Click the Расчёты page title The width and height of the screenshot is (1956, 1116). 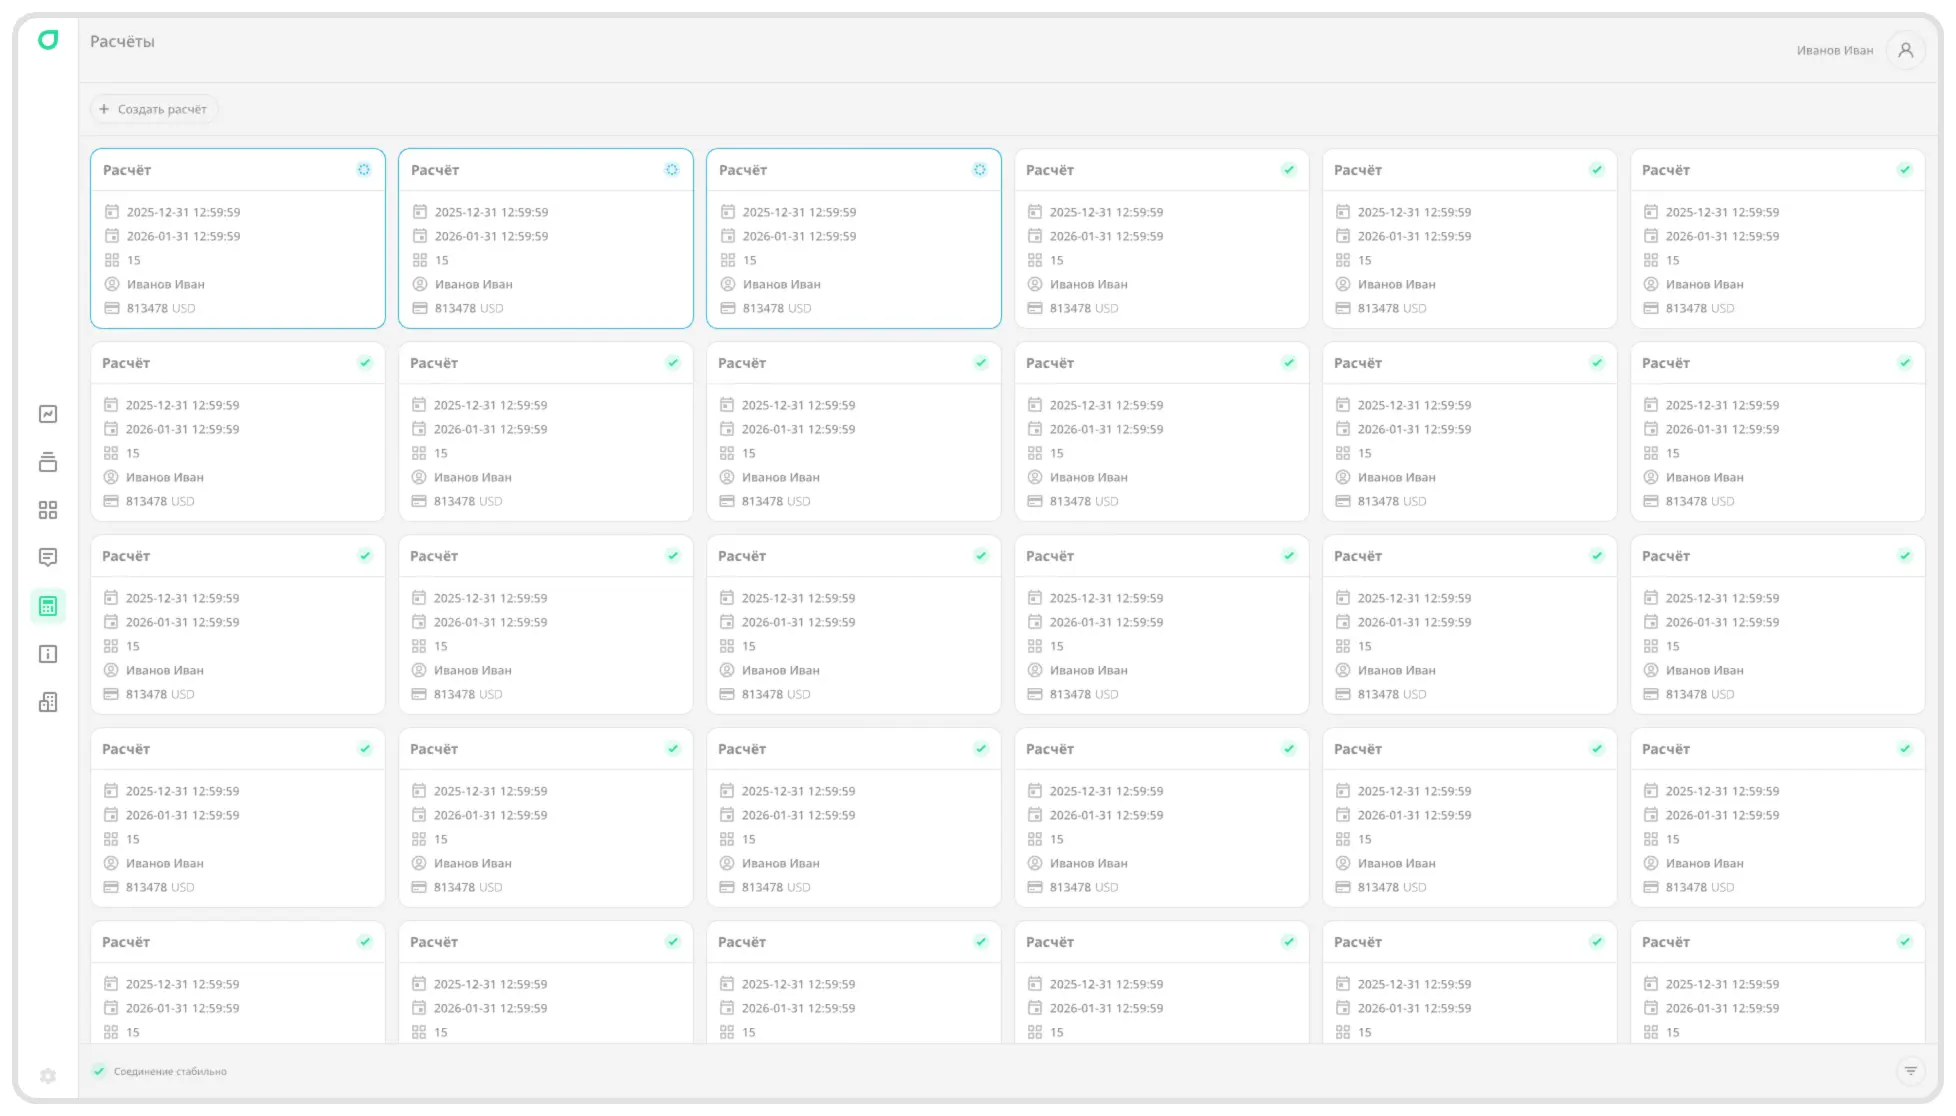click(122, 42)
